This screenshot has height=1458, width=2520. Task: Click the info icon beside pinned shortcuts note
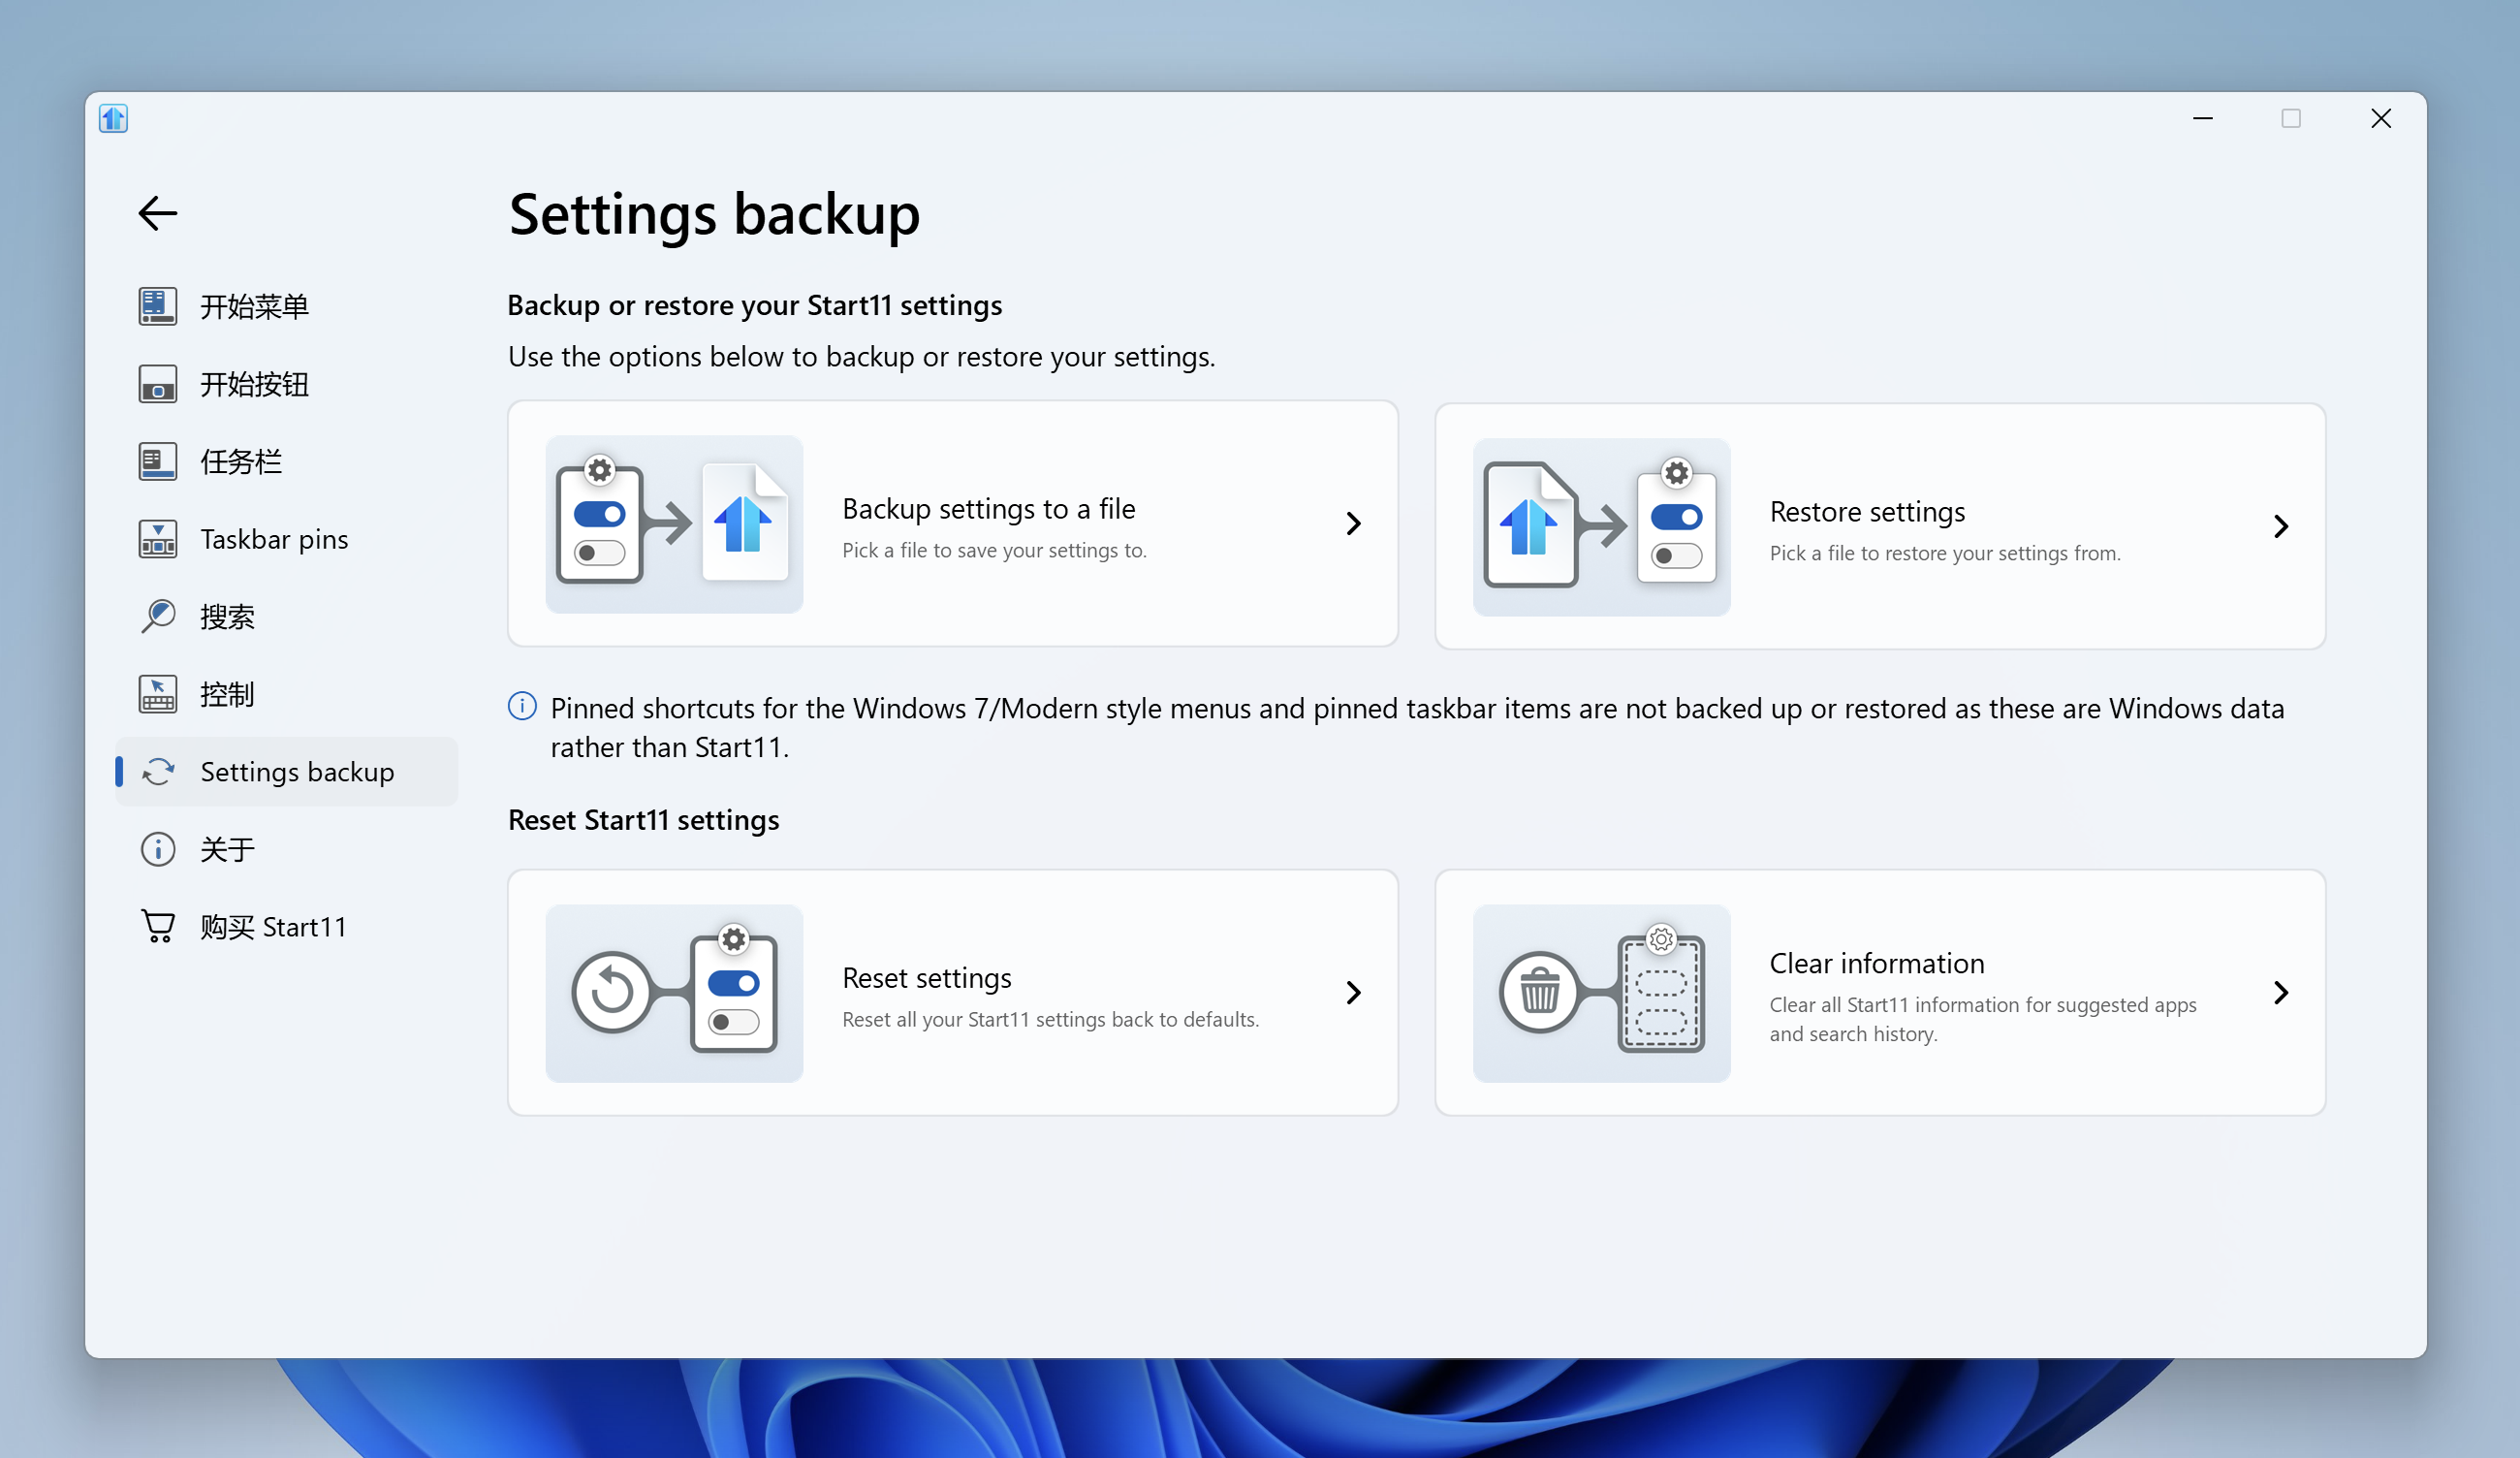pos(522,707)
